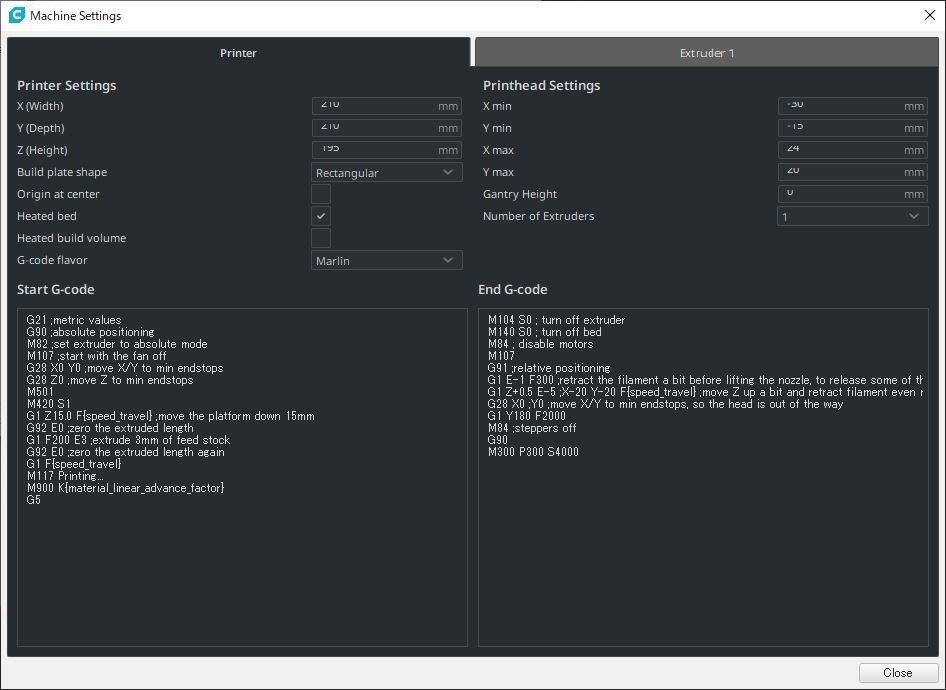Switch to the Printer tab
Screen dimensions: 946x690
point(238,52)
